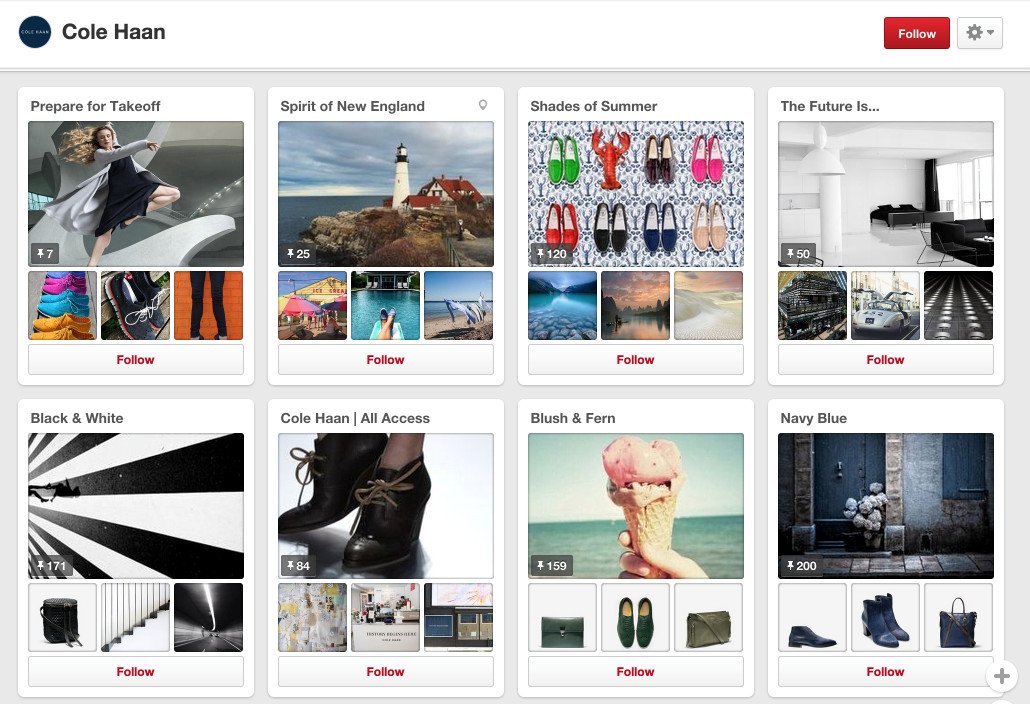
Task: Click the Cole Haan profile name heading
Action: click(114, 32)
